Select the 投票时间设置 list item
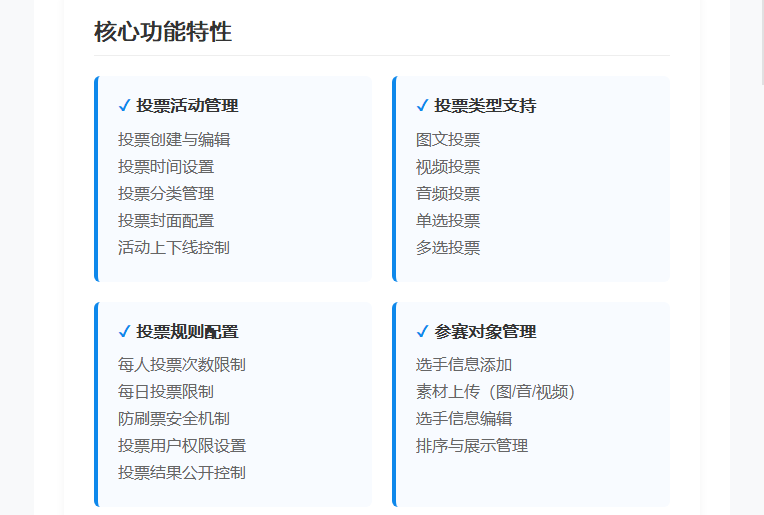This screenshot has width=764, height=515. (x=166, y=167)
